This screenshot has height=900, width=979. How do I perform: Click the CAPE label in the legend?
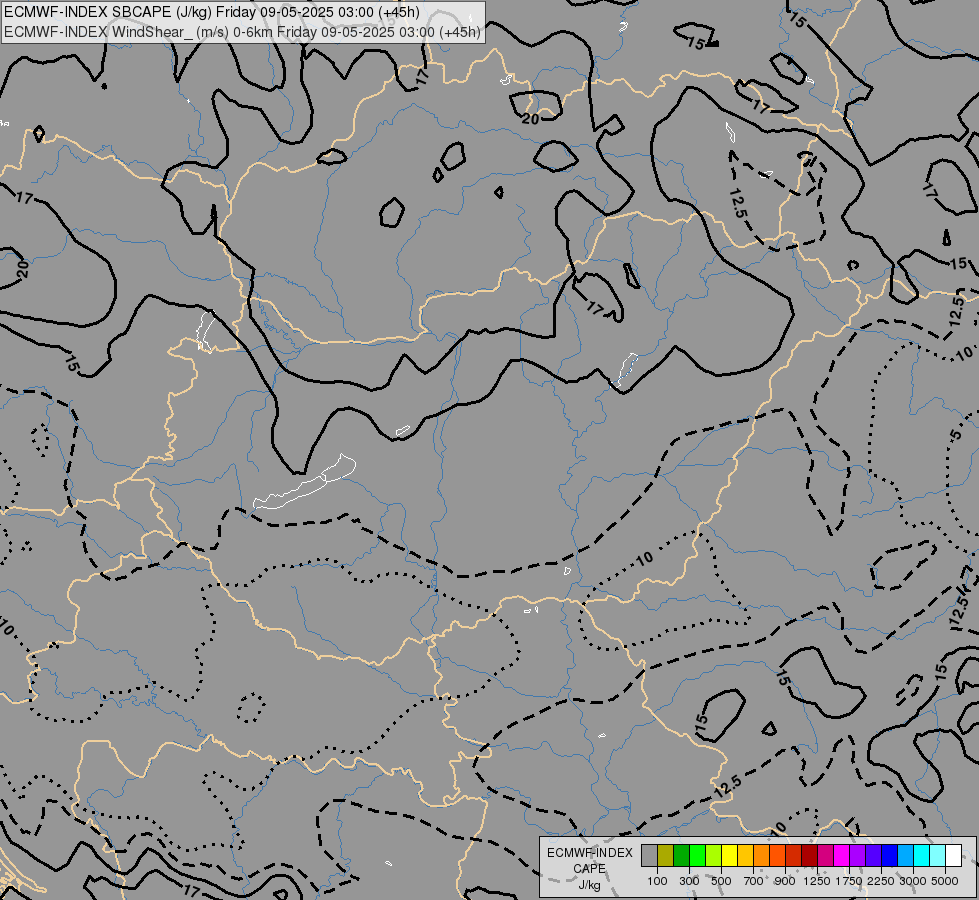coord(589,869)
